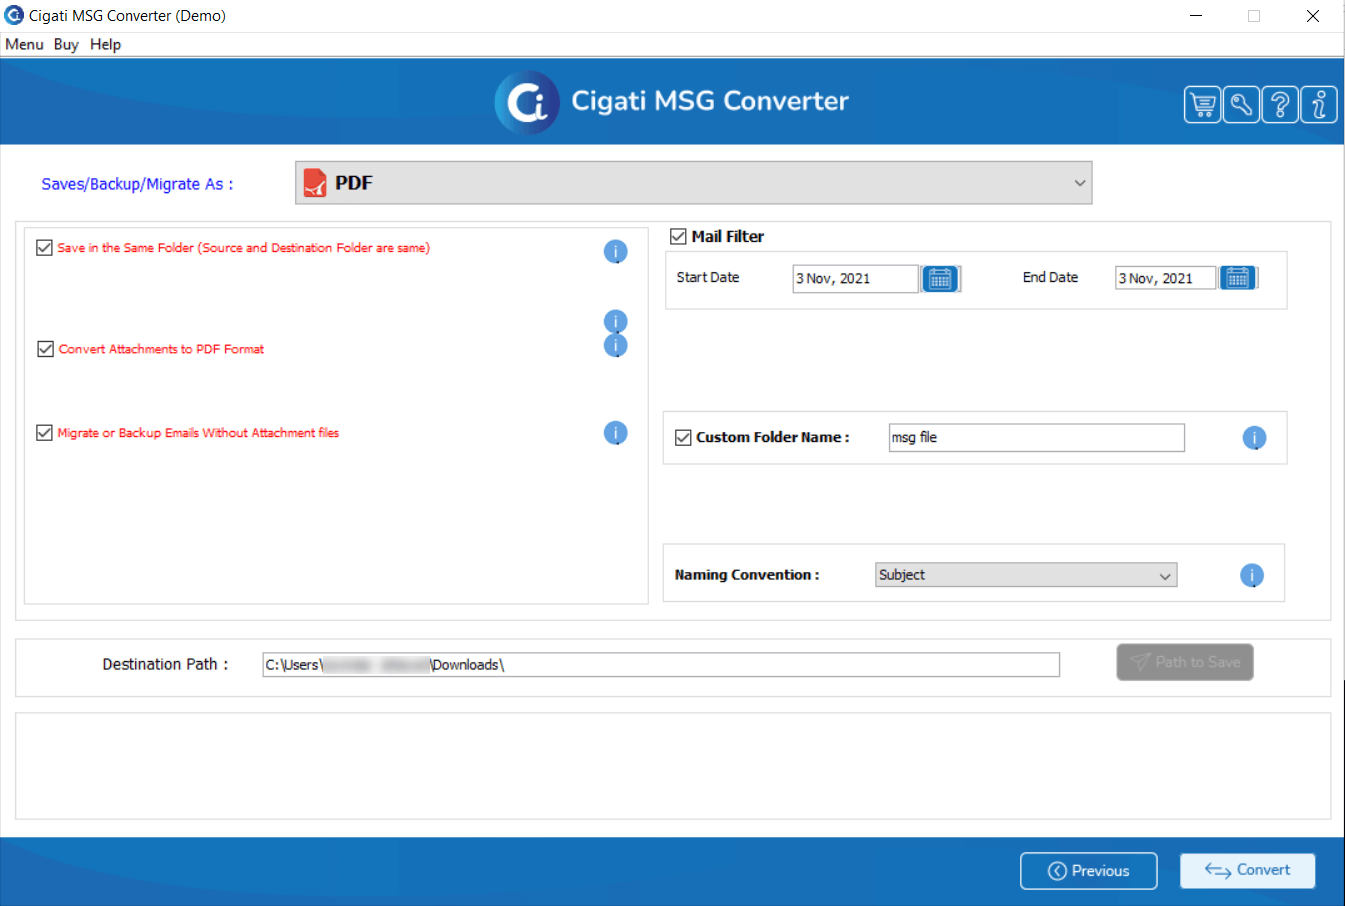
Task: Open the Buy menu
Action: 66,44
